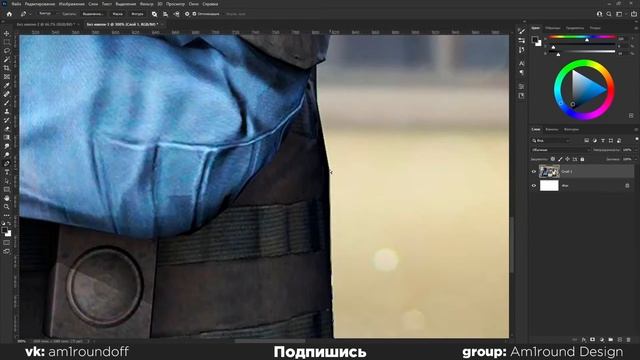This screenshot has height=360, width=640.
Task: Open Paragraph panel icon in collapsed dock
Action: point(522,73)
